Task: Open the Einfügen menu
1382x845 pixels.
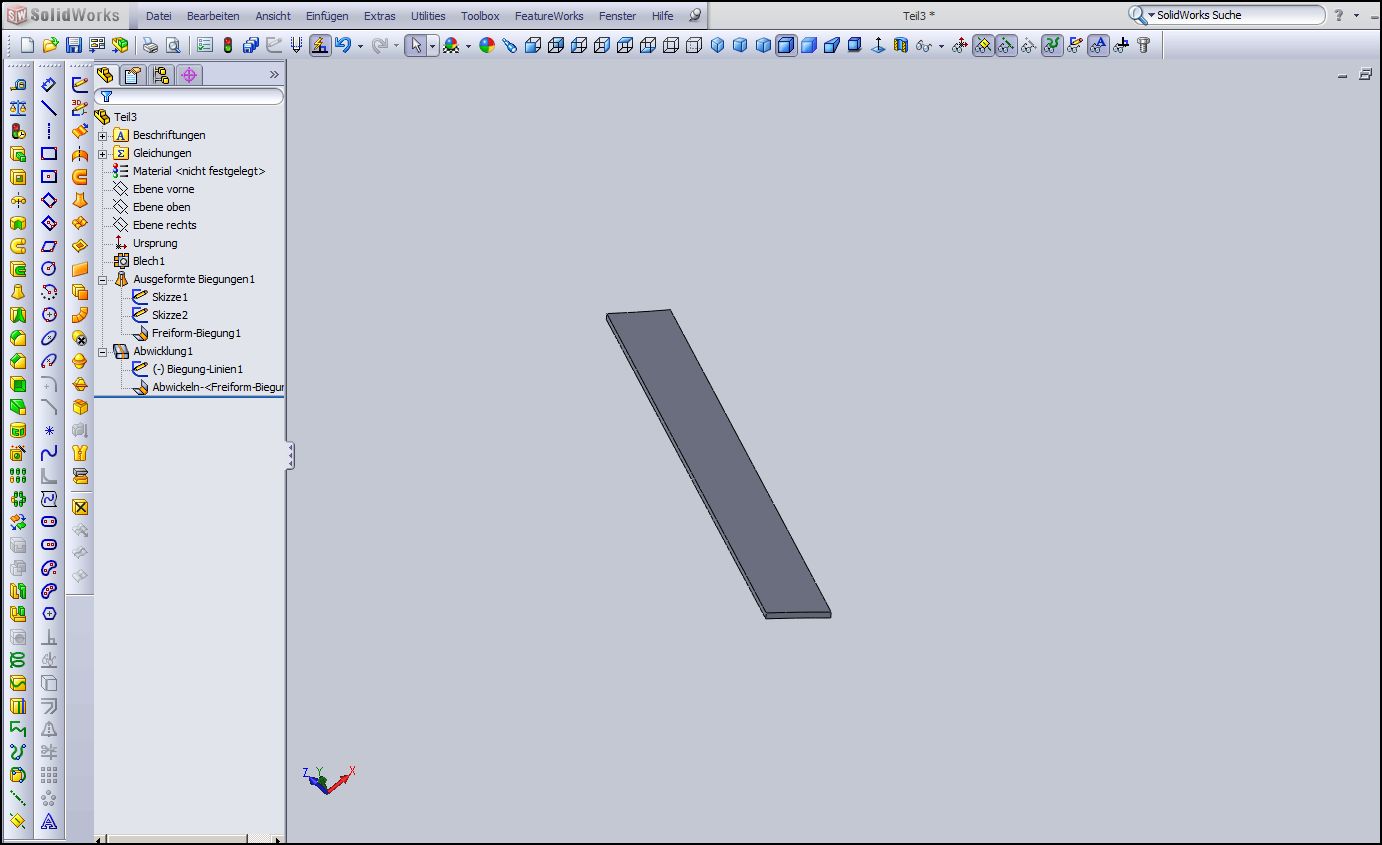Action: tap(327, 16)
